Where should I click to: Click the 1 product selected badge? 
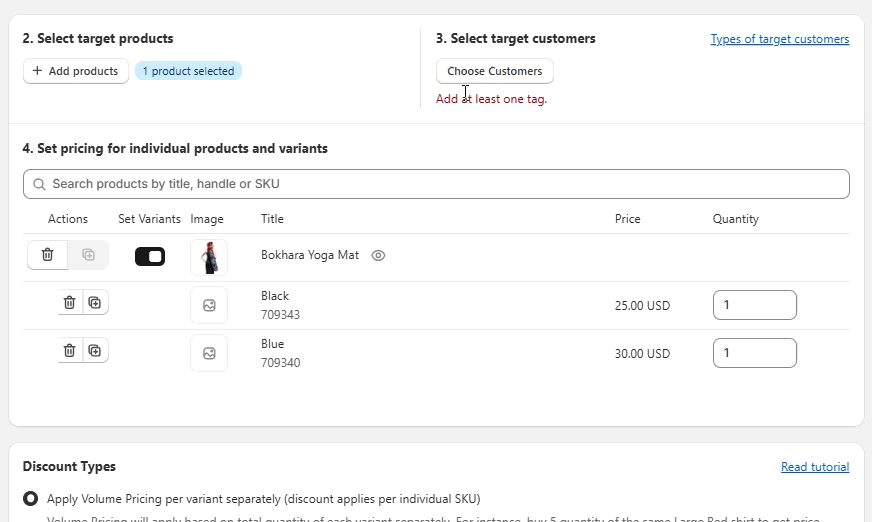pyautogui.click(x=189, y=71)
